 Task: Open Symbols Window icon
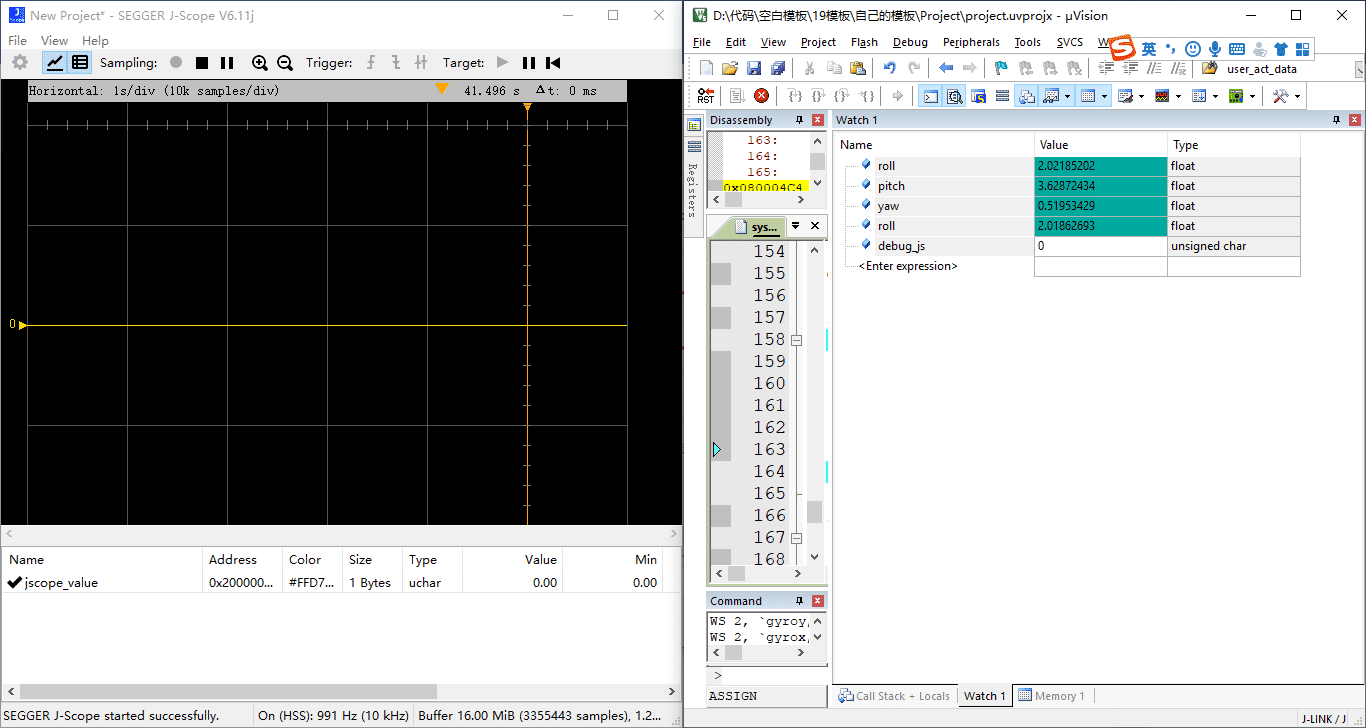pyautogui.click(x=978, y=96)
